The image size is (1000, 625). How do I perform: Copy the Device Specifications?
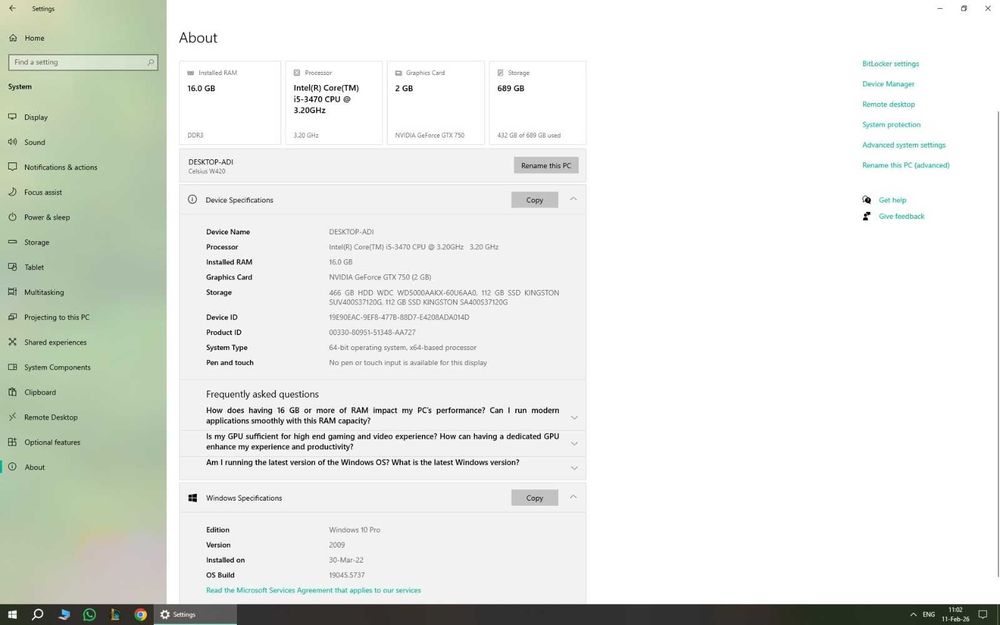(534, 200)
